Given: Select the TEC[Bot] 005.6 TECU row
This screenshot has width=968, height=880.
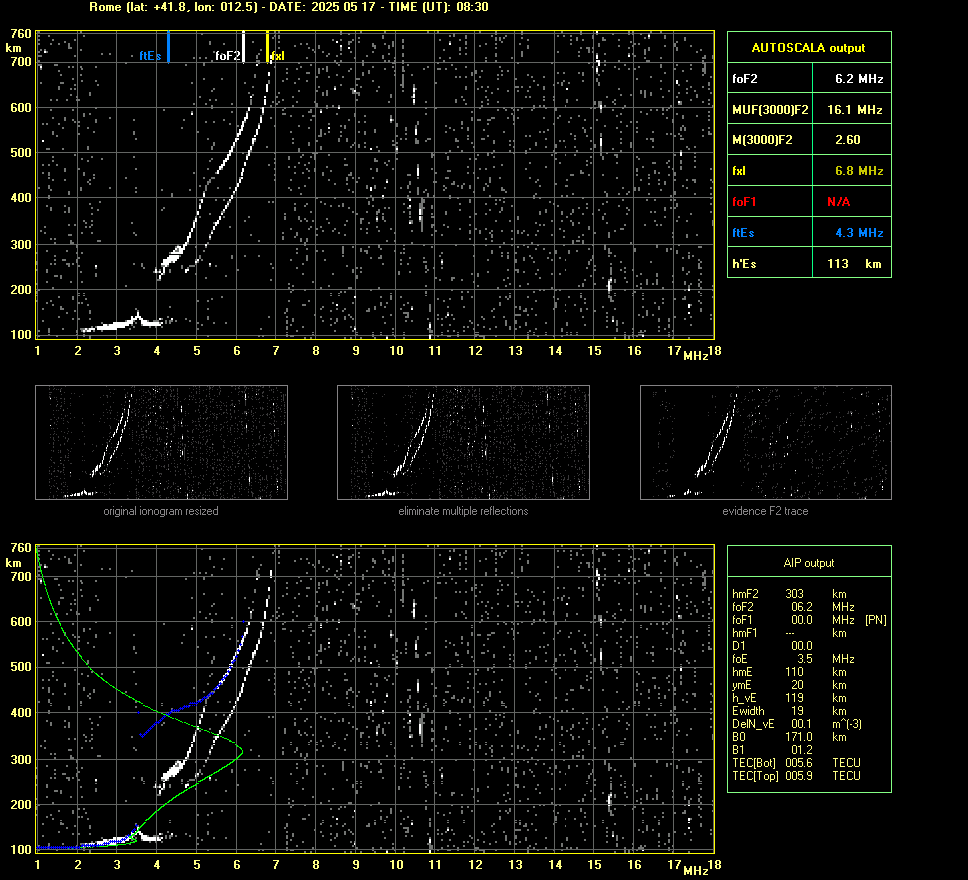Looking at the screenshot, I should pyautogui.click(x=796, y=763).
